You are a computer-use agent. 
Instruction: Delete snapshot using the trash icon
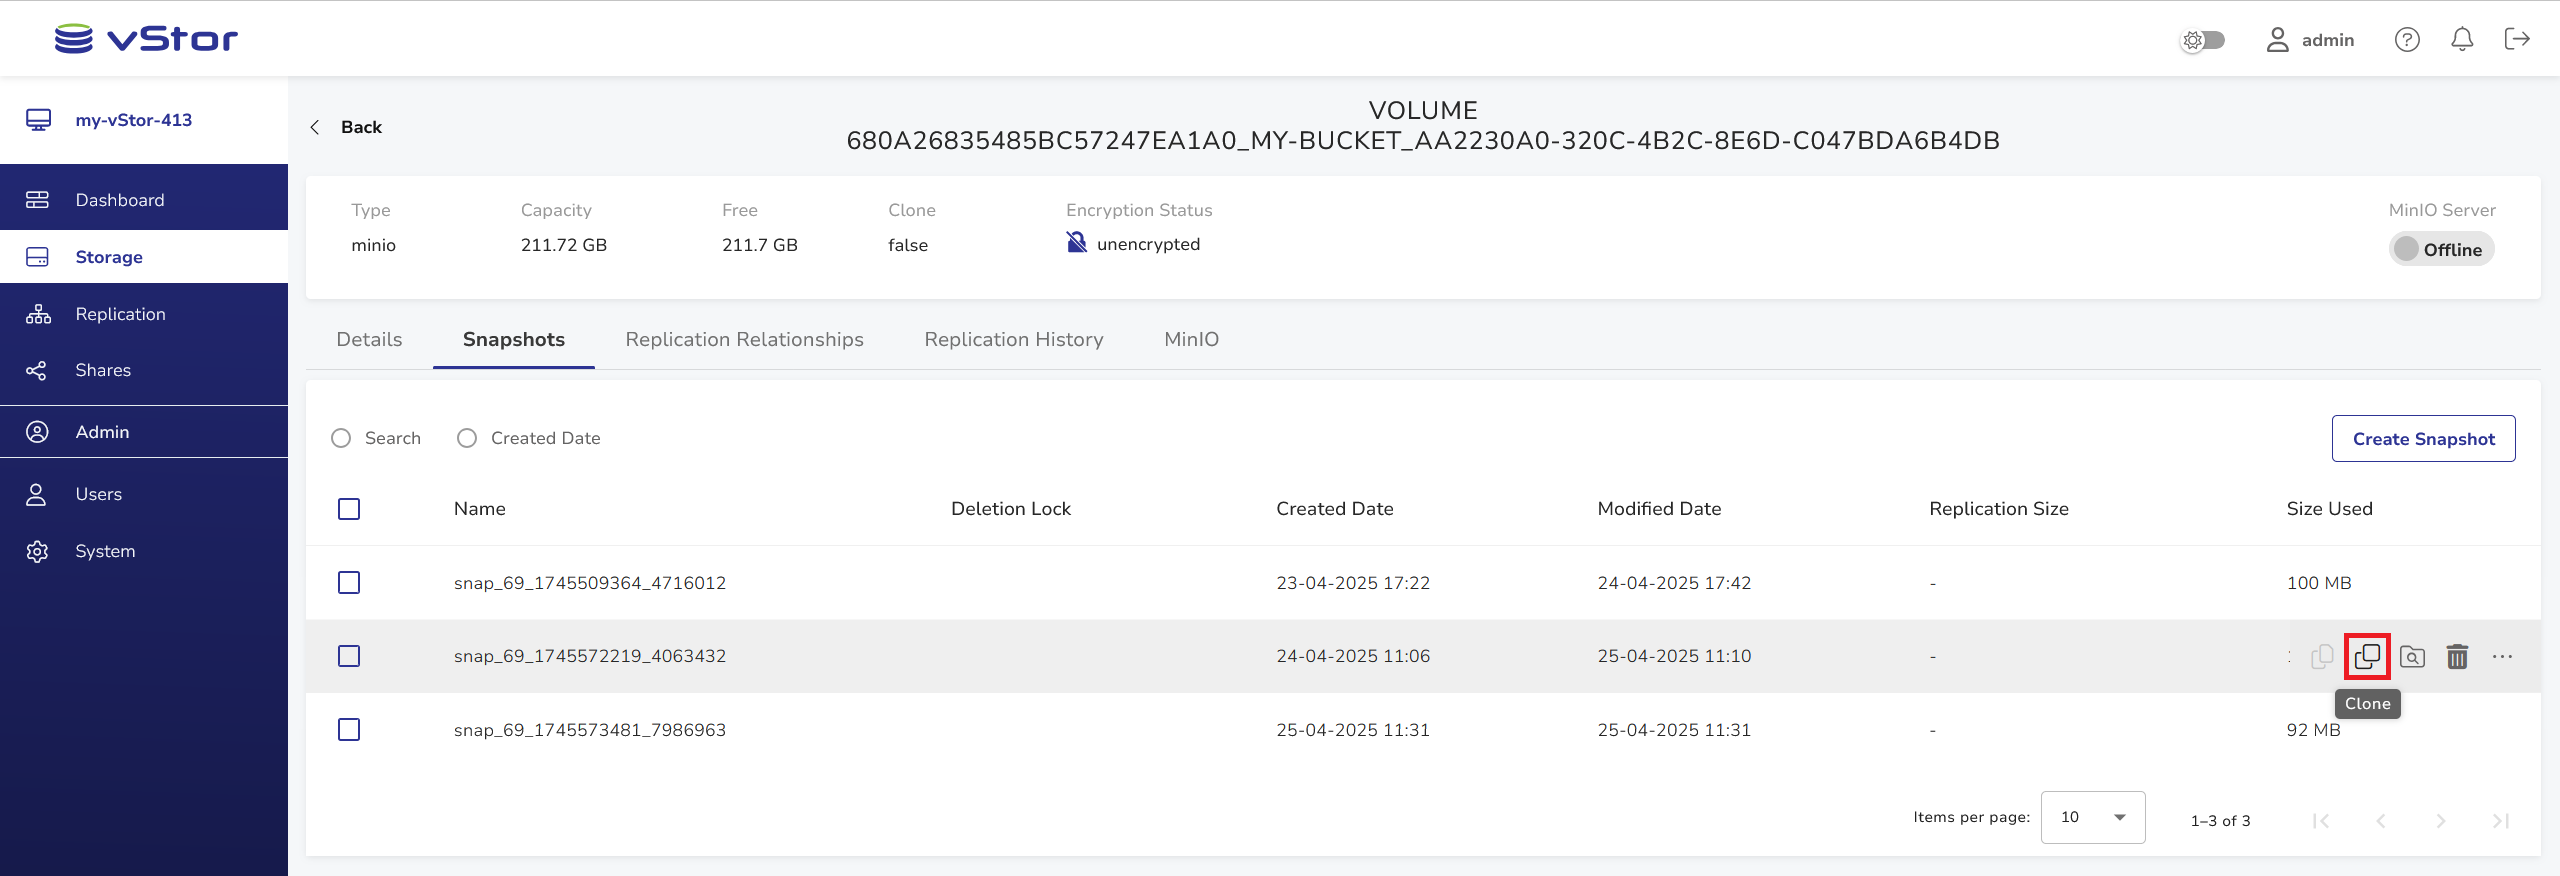pos(2457,657)
